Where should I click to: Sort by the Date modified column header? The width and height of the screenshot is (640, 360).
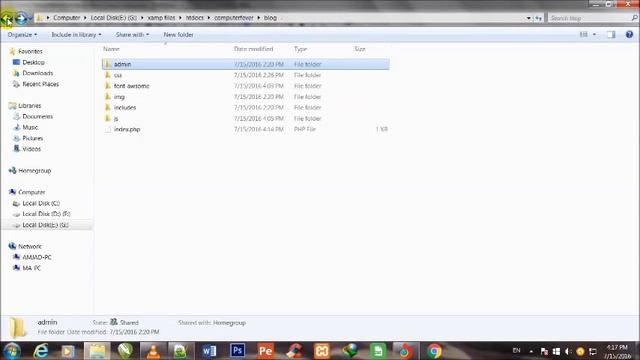253,49
